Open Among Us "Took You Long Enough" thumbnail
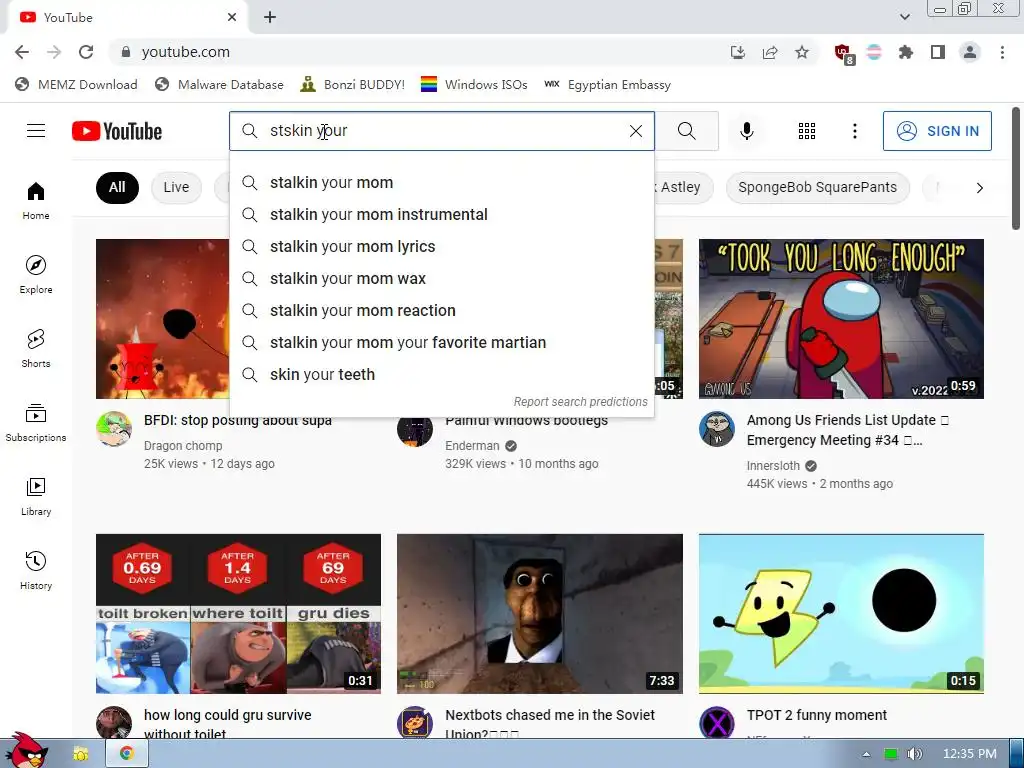The width and height of the screenshot is (1024, 768). (841, 319)
